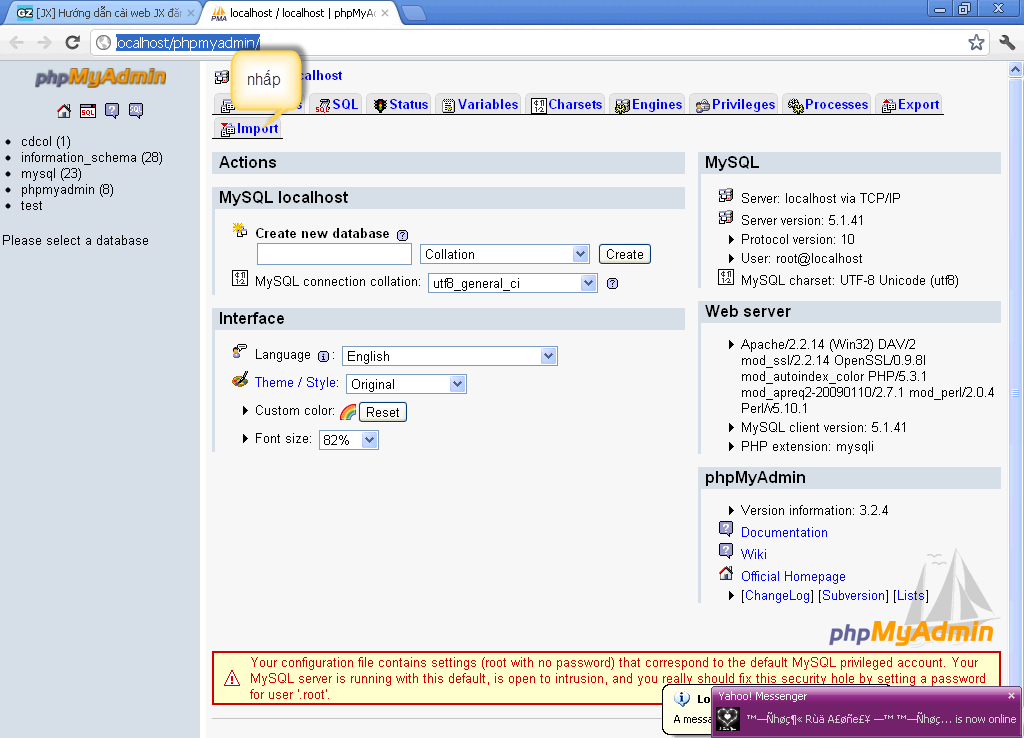
Task: Switch to the Engines tab
Action: tap(648, 104)
